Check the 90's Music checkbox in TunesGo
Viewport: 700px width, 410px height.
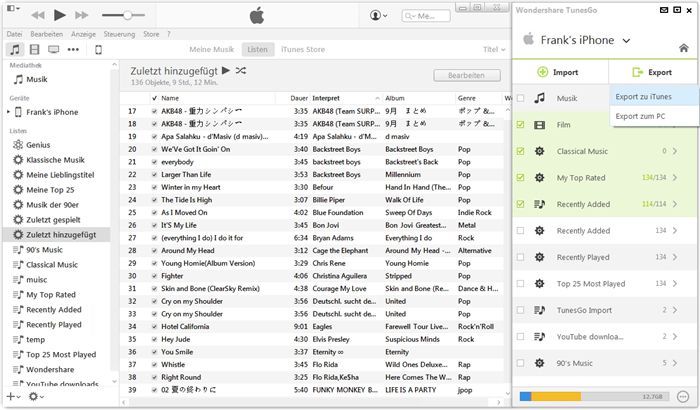(x=521, y=363)
